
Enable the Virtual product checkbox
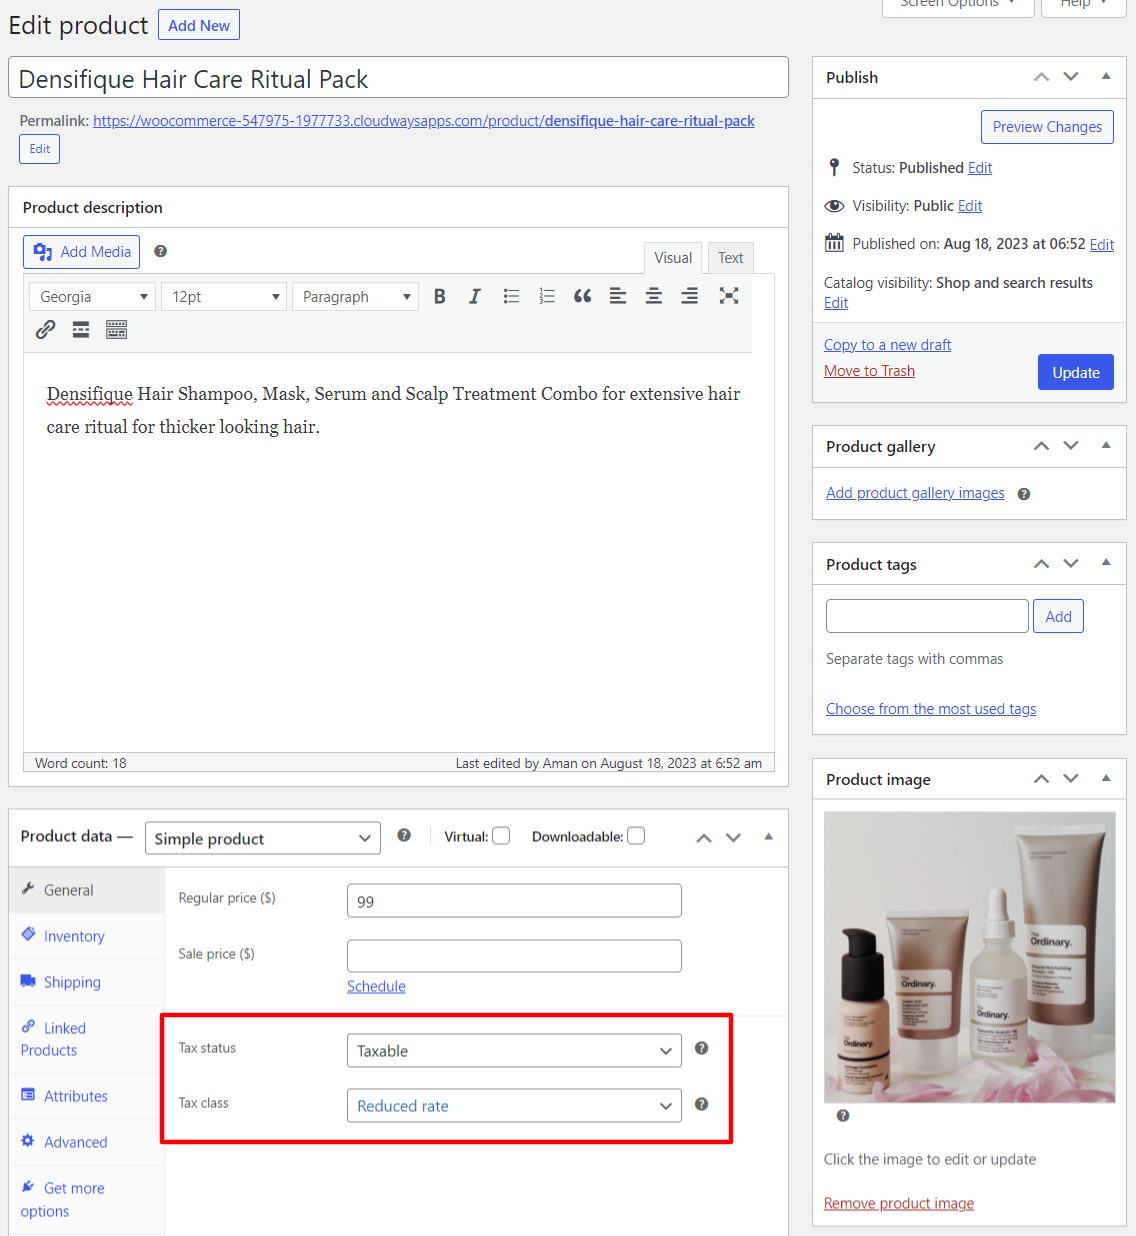(500, 835)
